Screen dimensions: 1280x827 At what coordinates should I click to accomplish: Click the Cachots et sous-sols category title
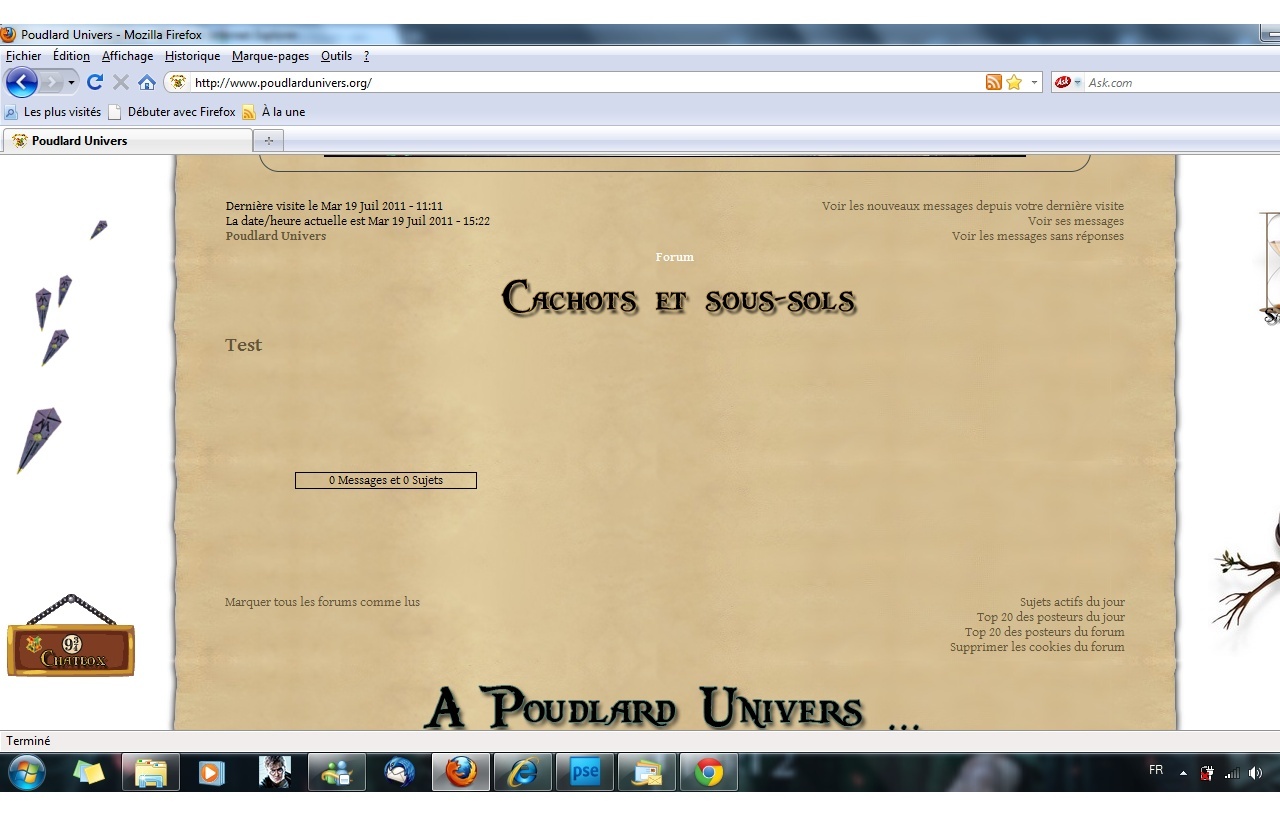tap(678, 298)
